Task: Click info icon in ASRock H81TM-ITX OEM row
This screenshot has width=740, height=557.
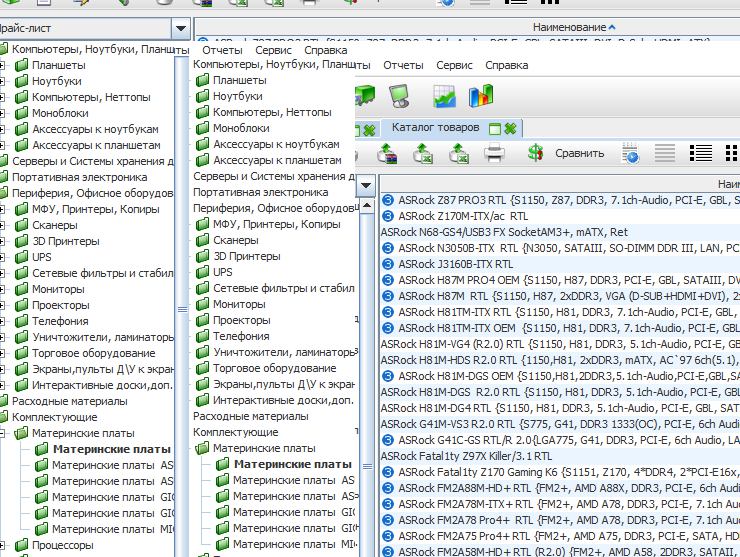Action: tap(387, 328)
